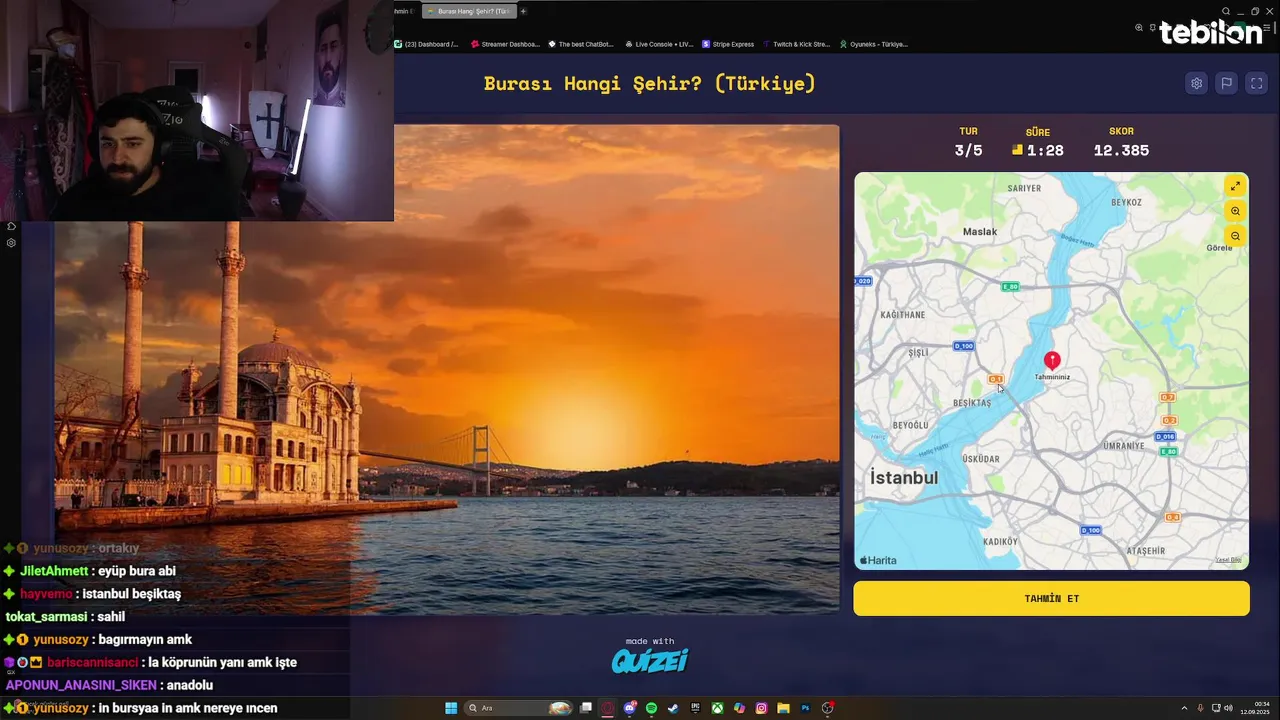The width and height of the screenshot is (1280, 720).
Task: Click chat message by tokat_sarmasi
Action: click(65, 617)
